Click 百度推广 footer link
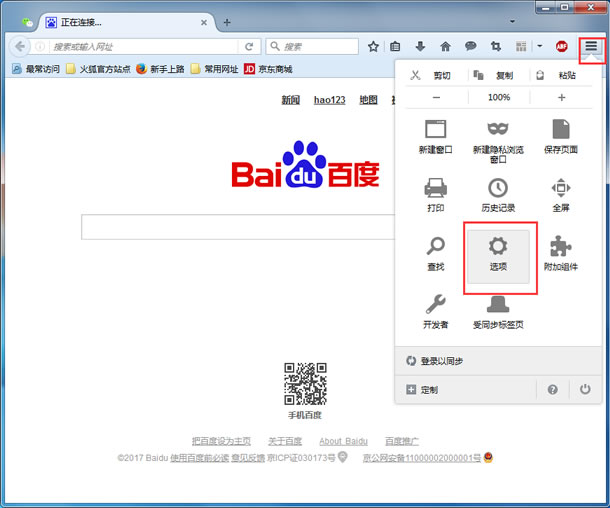 402,441
